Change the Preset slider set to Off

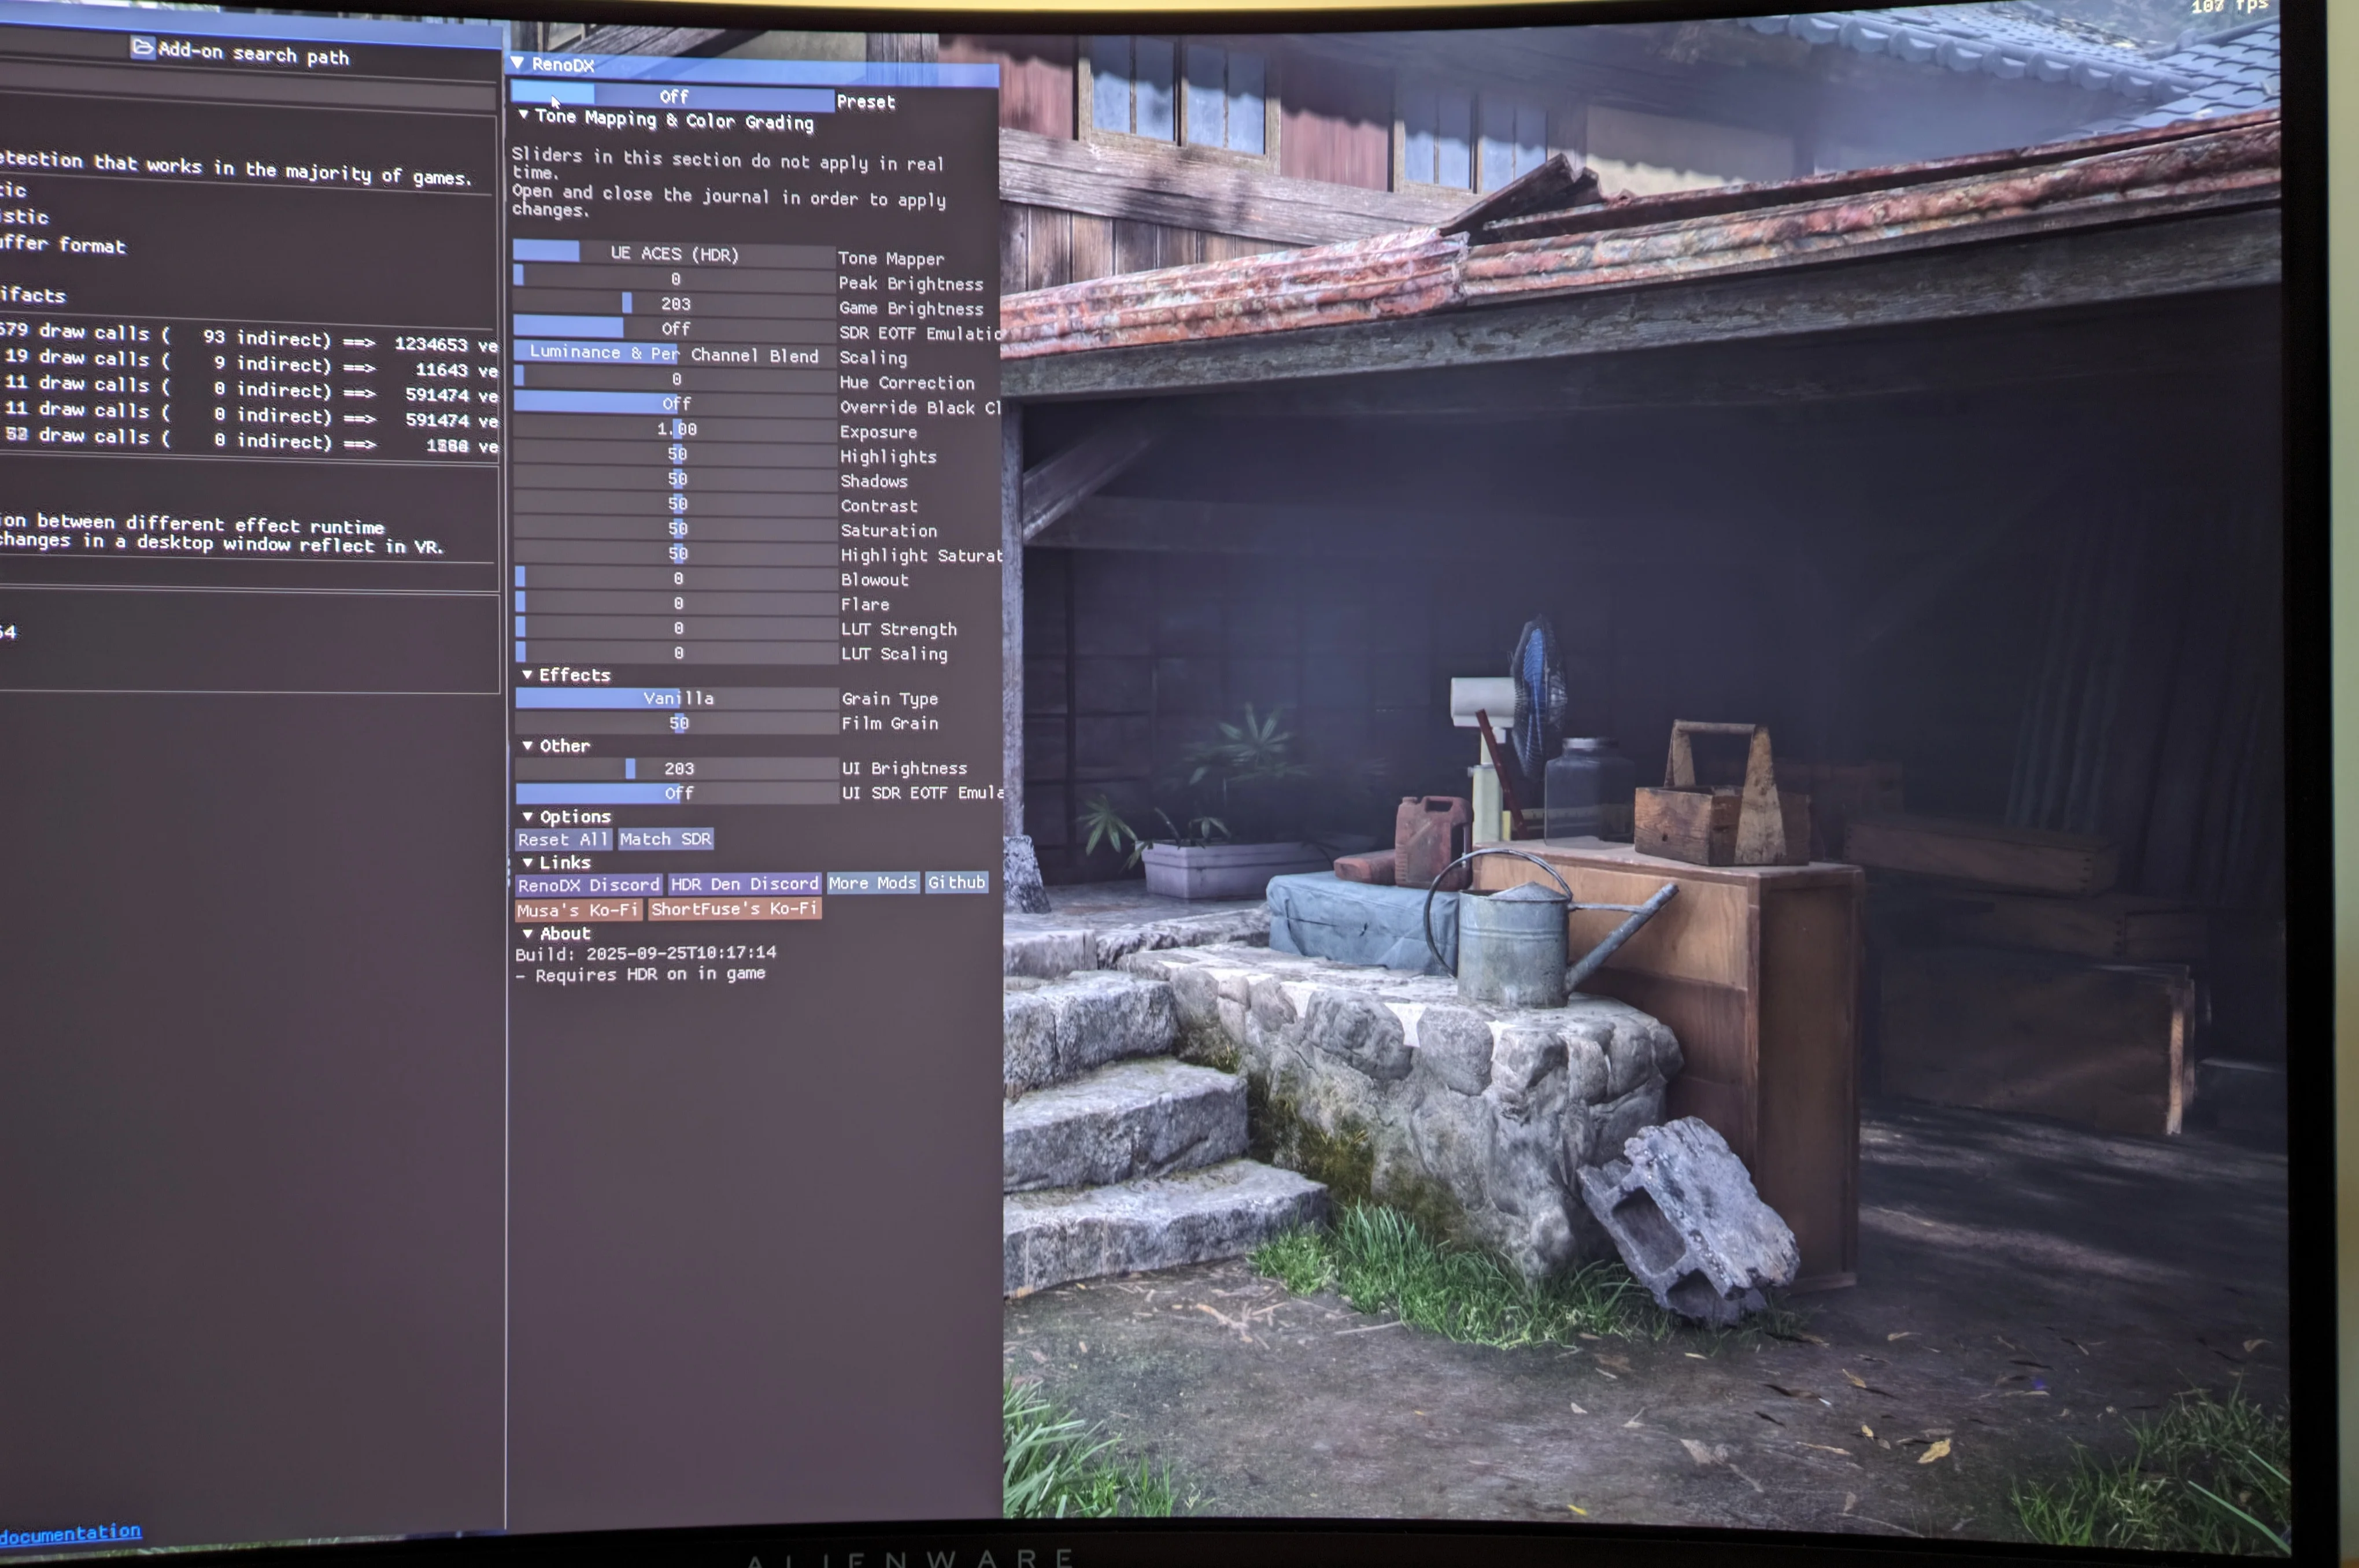pyautogui.click(x=673, y=97)
